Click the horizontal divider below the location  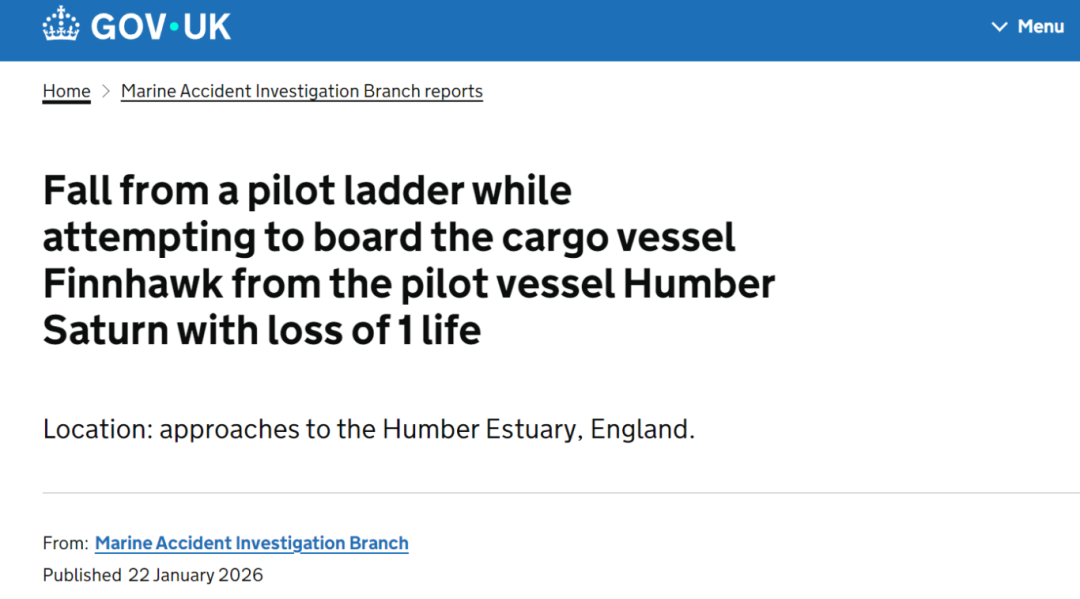[x=560, y=493]
